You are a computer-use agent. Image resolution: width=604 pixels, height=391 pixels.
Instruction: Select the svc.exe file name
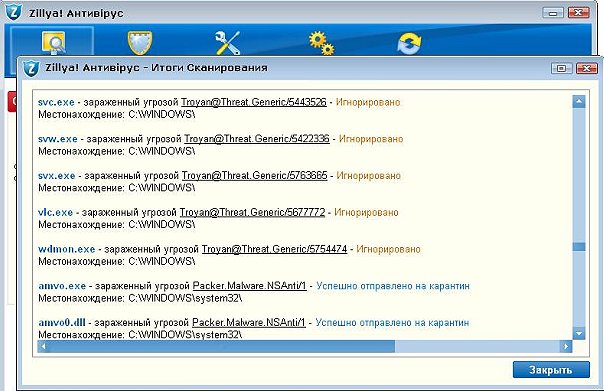(56, 102)
